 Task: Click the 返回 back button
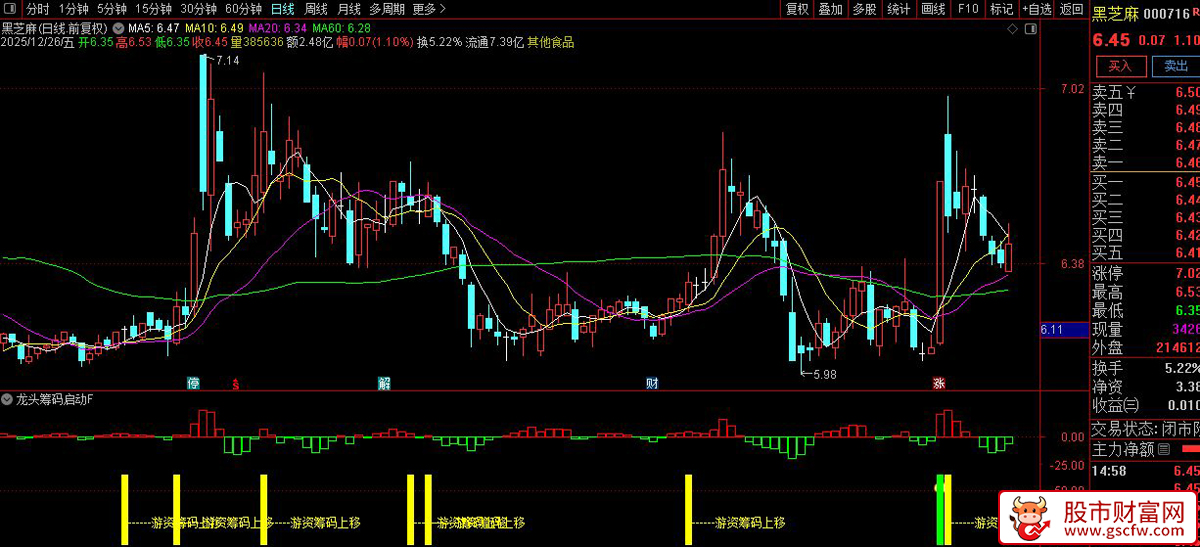[1072, 9]
